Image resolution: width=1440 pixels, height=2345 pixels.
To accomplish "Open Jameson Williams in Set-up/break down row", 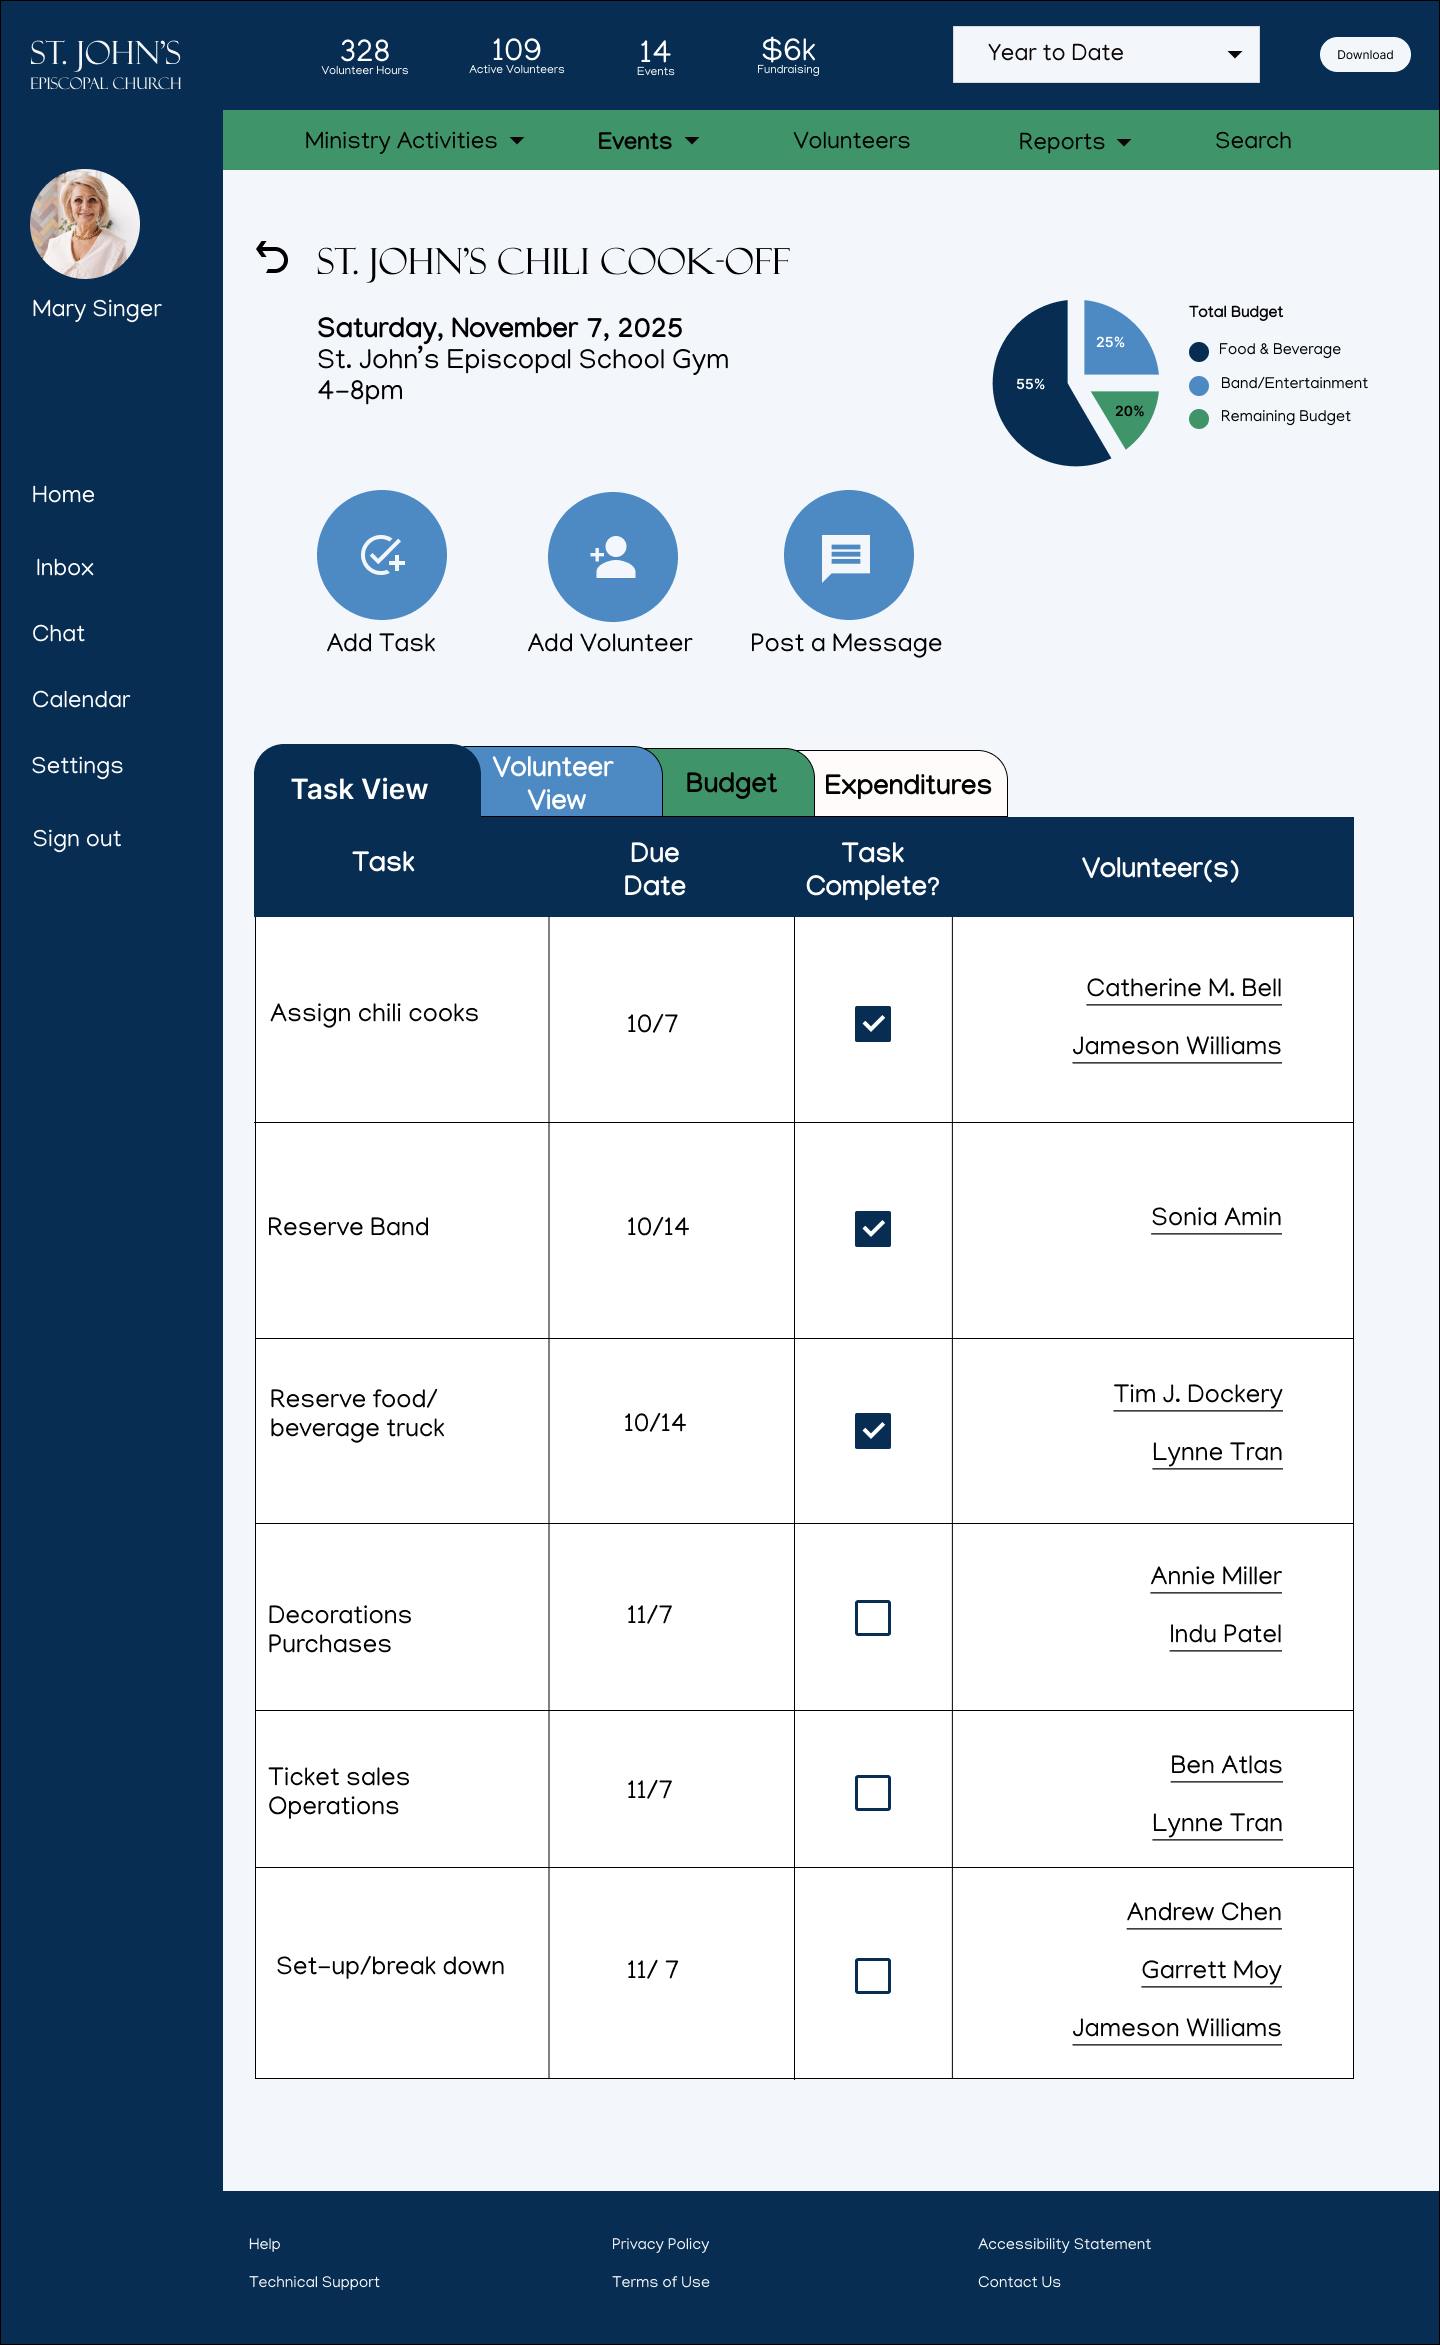I will pyautogui.click(x=1177, y=2028).
